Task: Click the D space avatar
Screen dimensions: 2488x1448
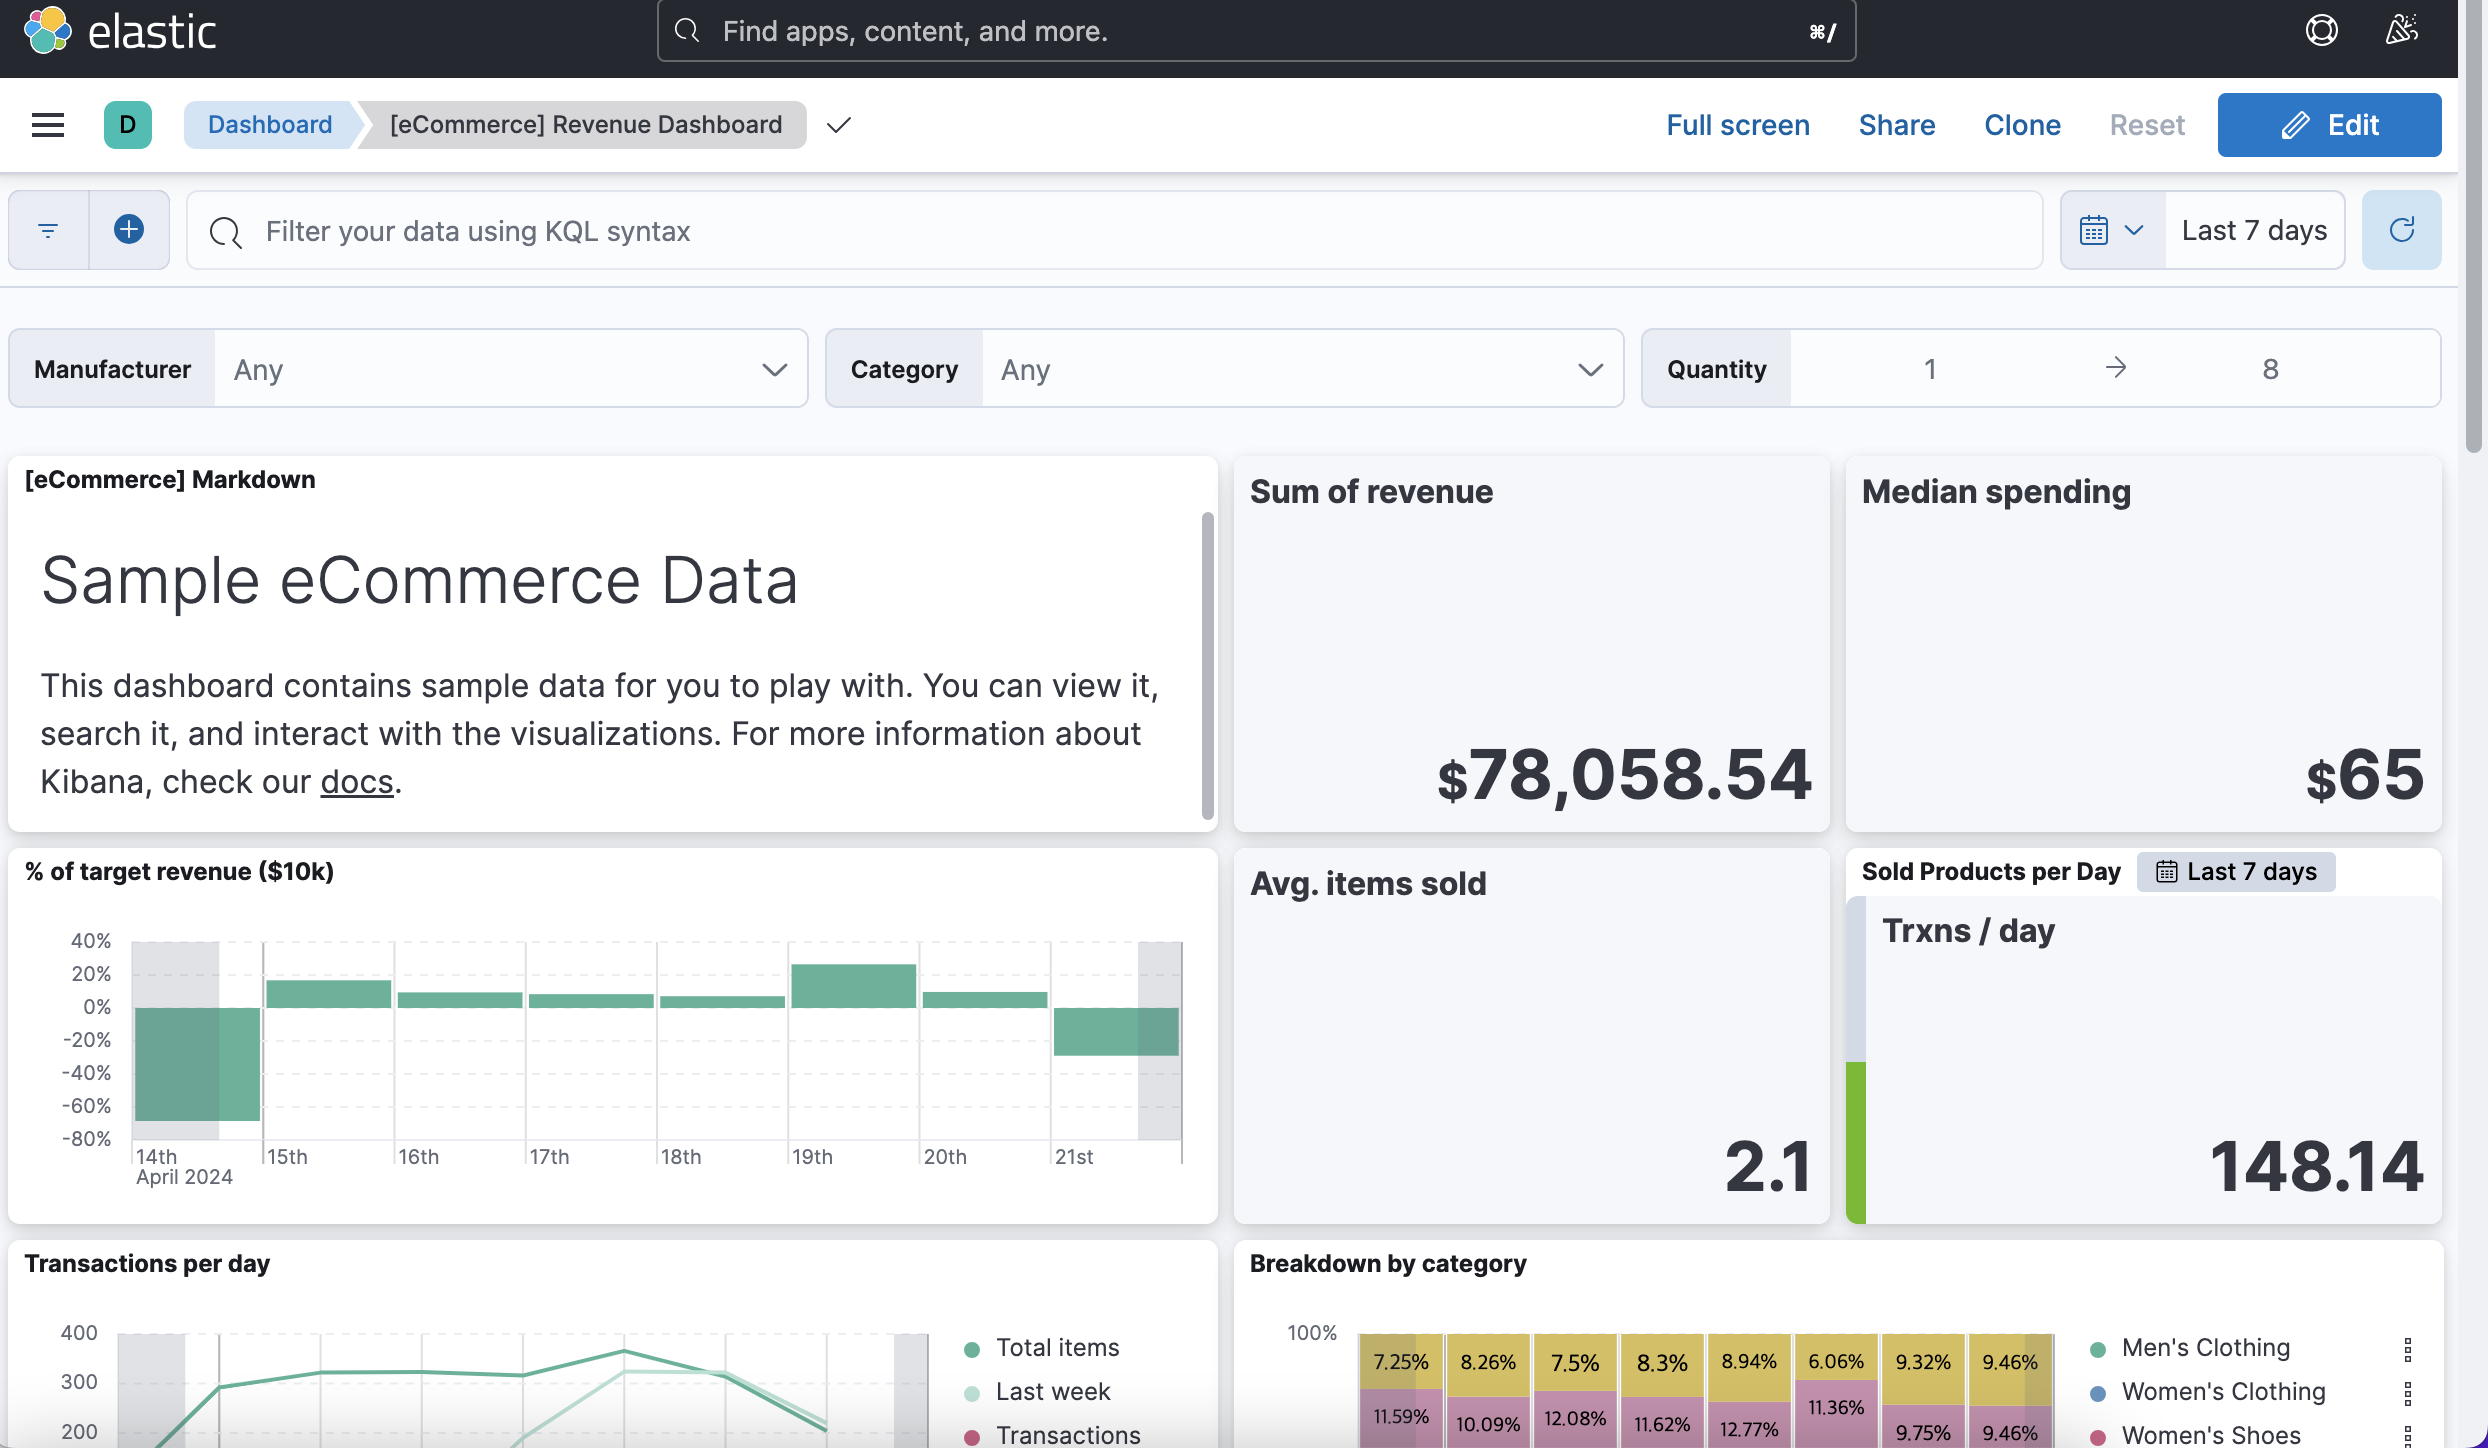Action: [127, 125]
